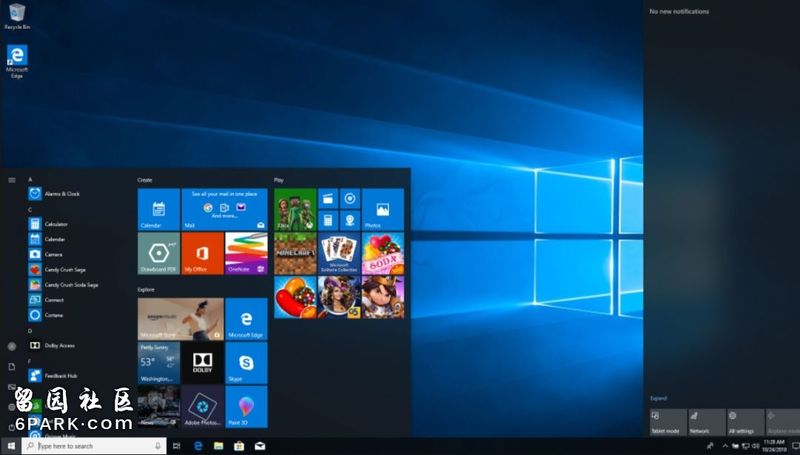800x455 pixels.
Task: Open Documents from the Start left rail
Action: (12, 367)
